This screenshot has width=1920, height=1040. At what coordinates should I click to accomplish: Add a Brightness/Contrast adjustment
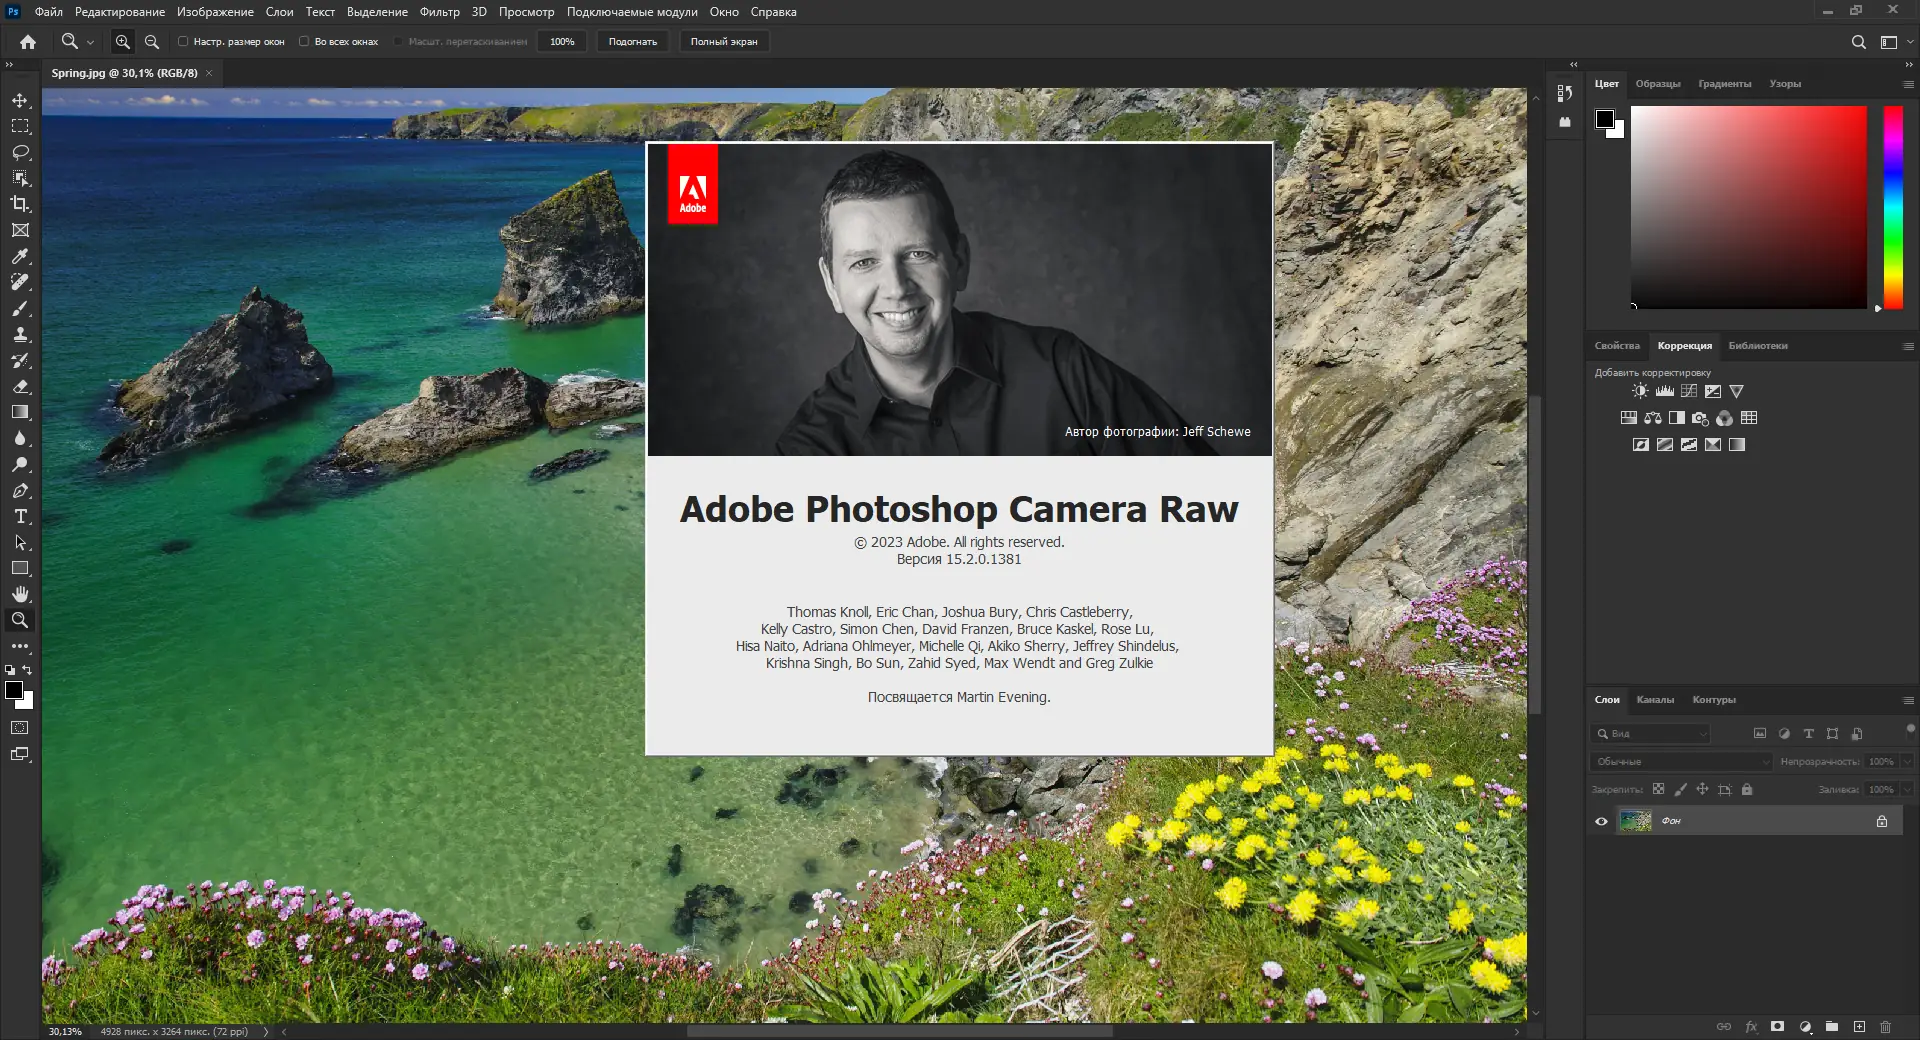click(x=1640, y=391)
